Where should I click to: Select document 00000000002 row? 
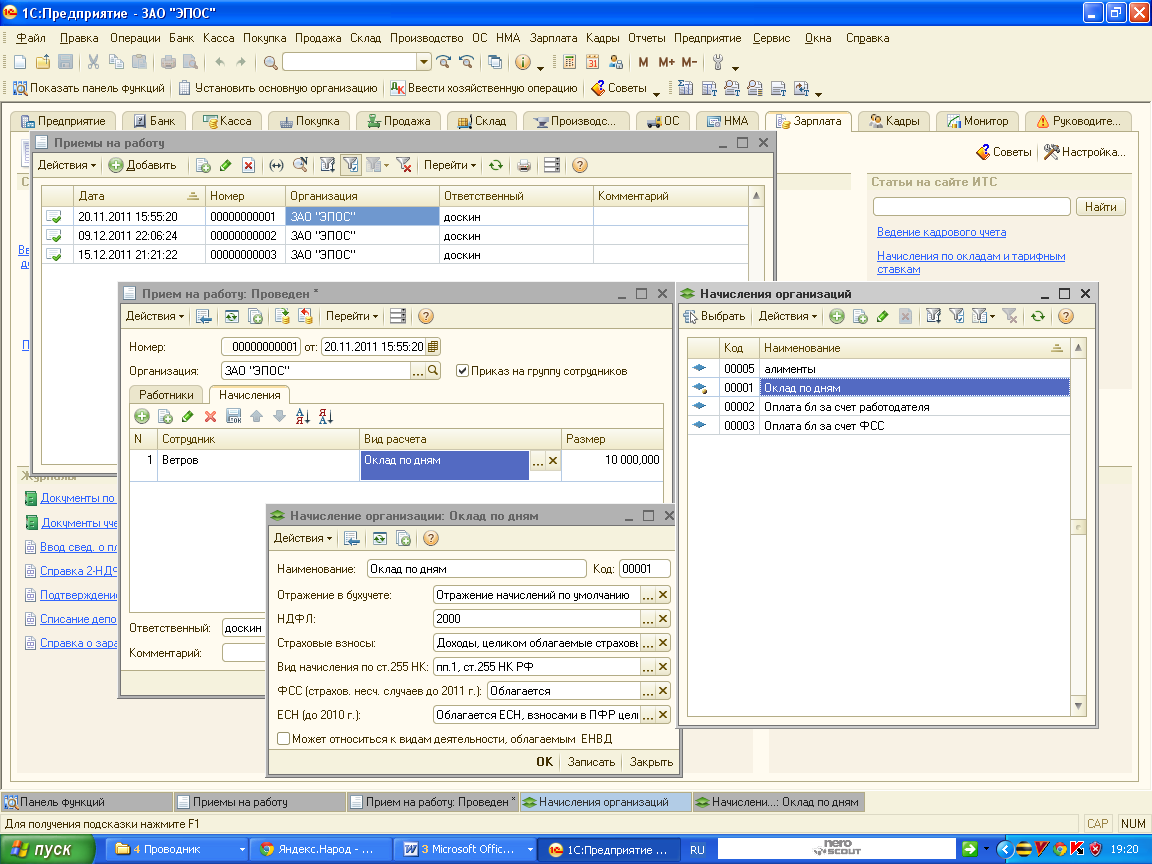click(395, 236)
